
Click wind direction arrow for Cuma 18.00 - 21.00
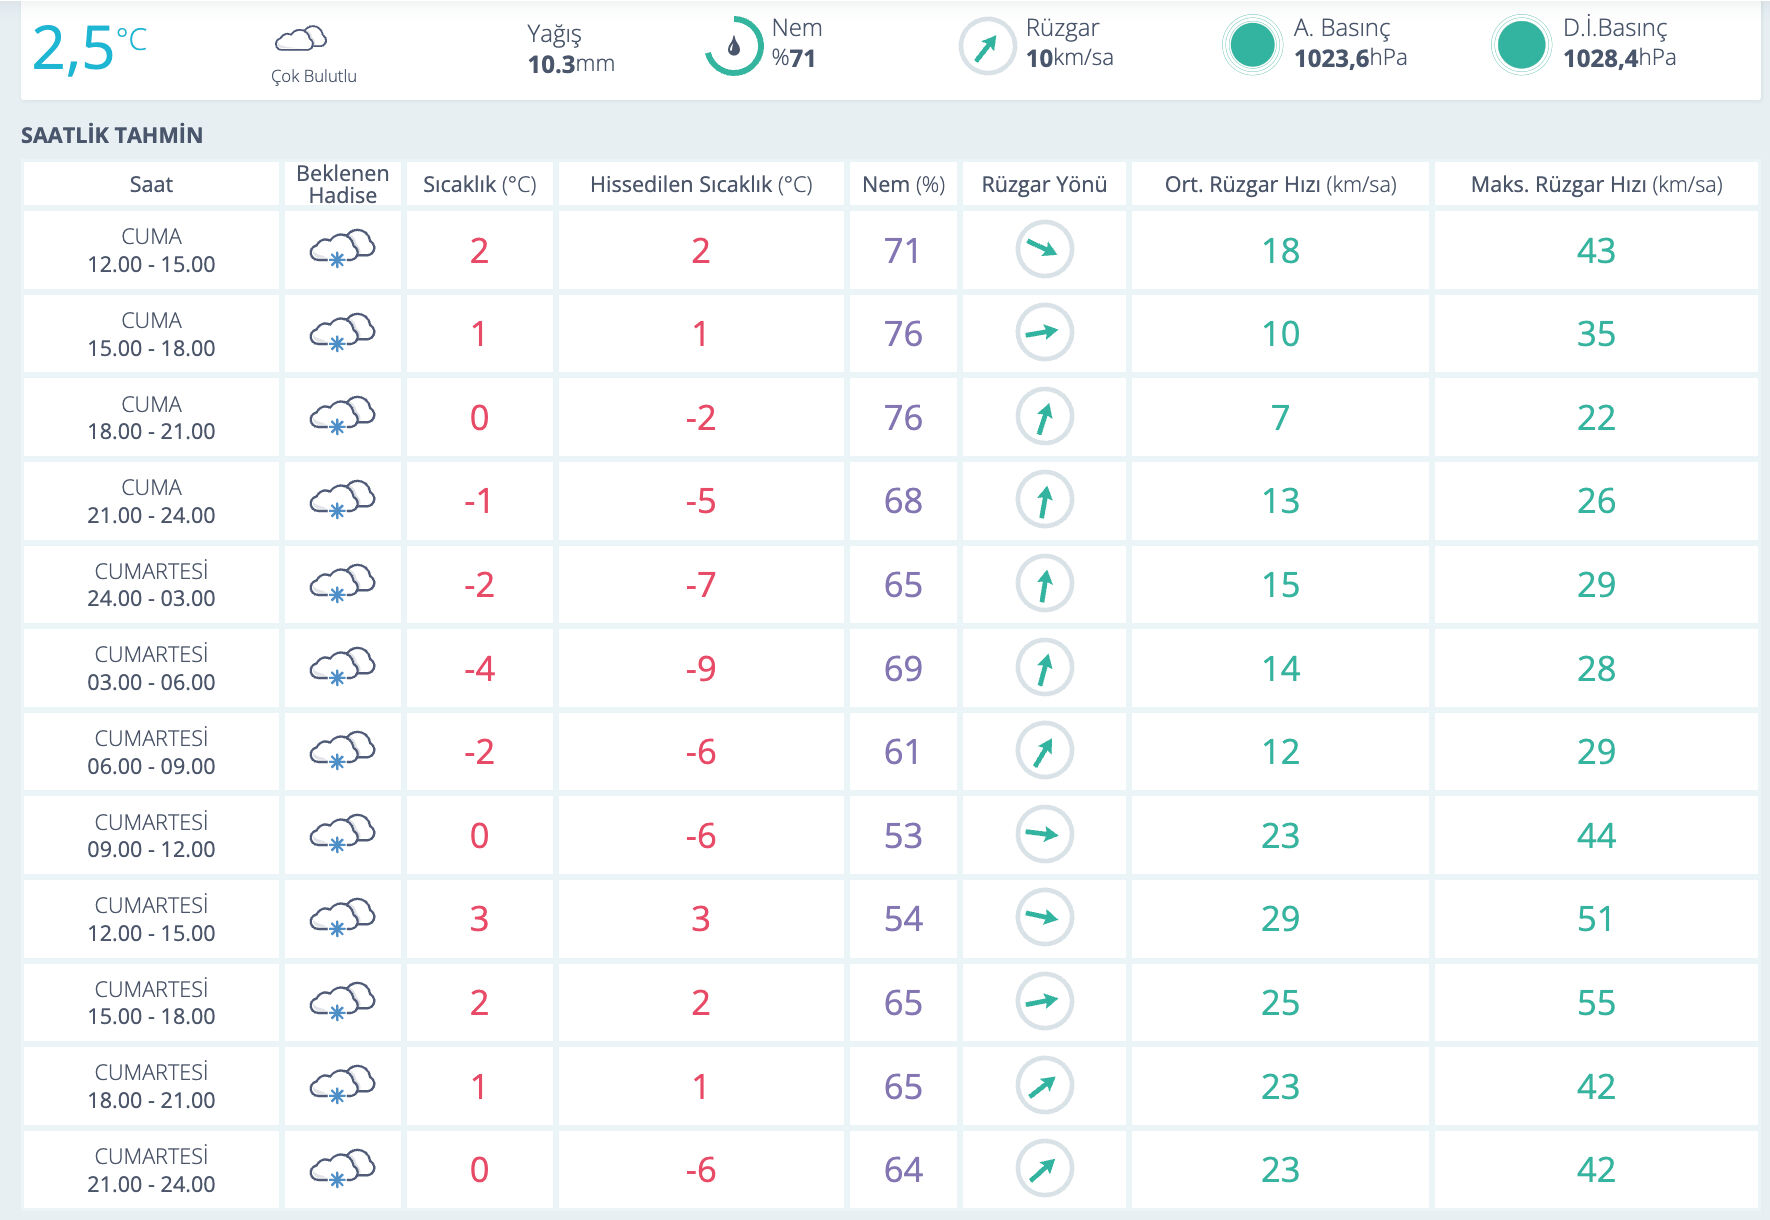tap(1044, 417)
